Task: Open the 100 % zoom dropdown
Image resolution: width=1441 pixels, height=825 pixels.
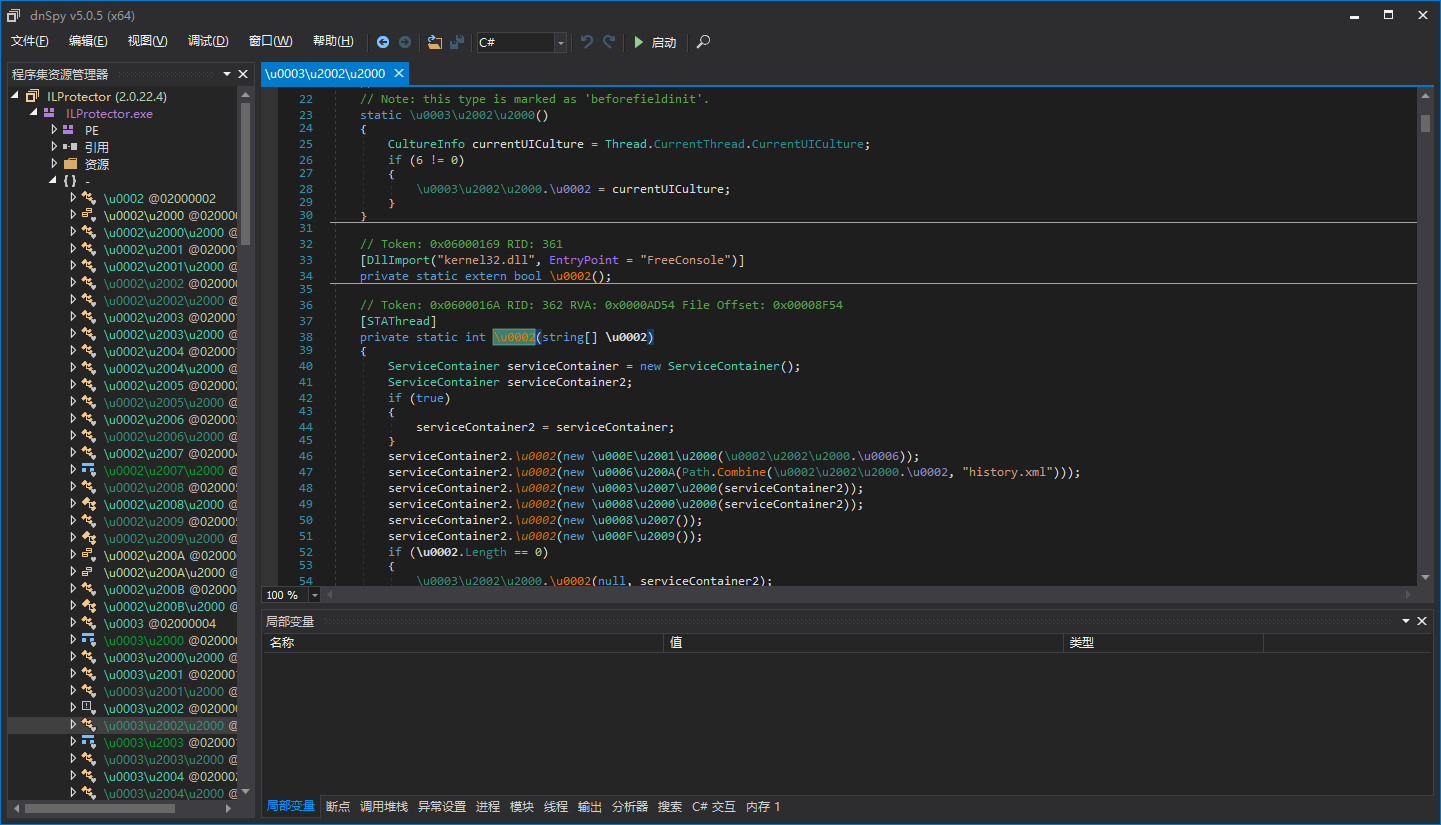Action: (315, 595)
